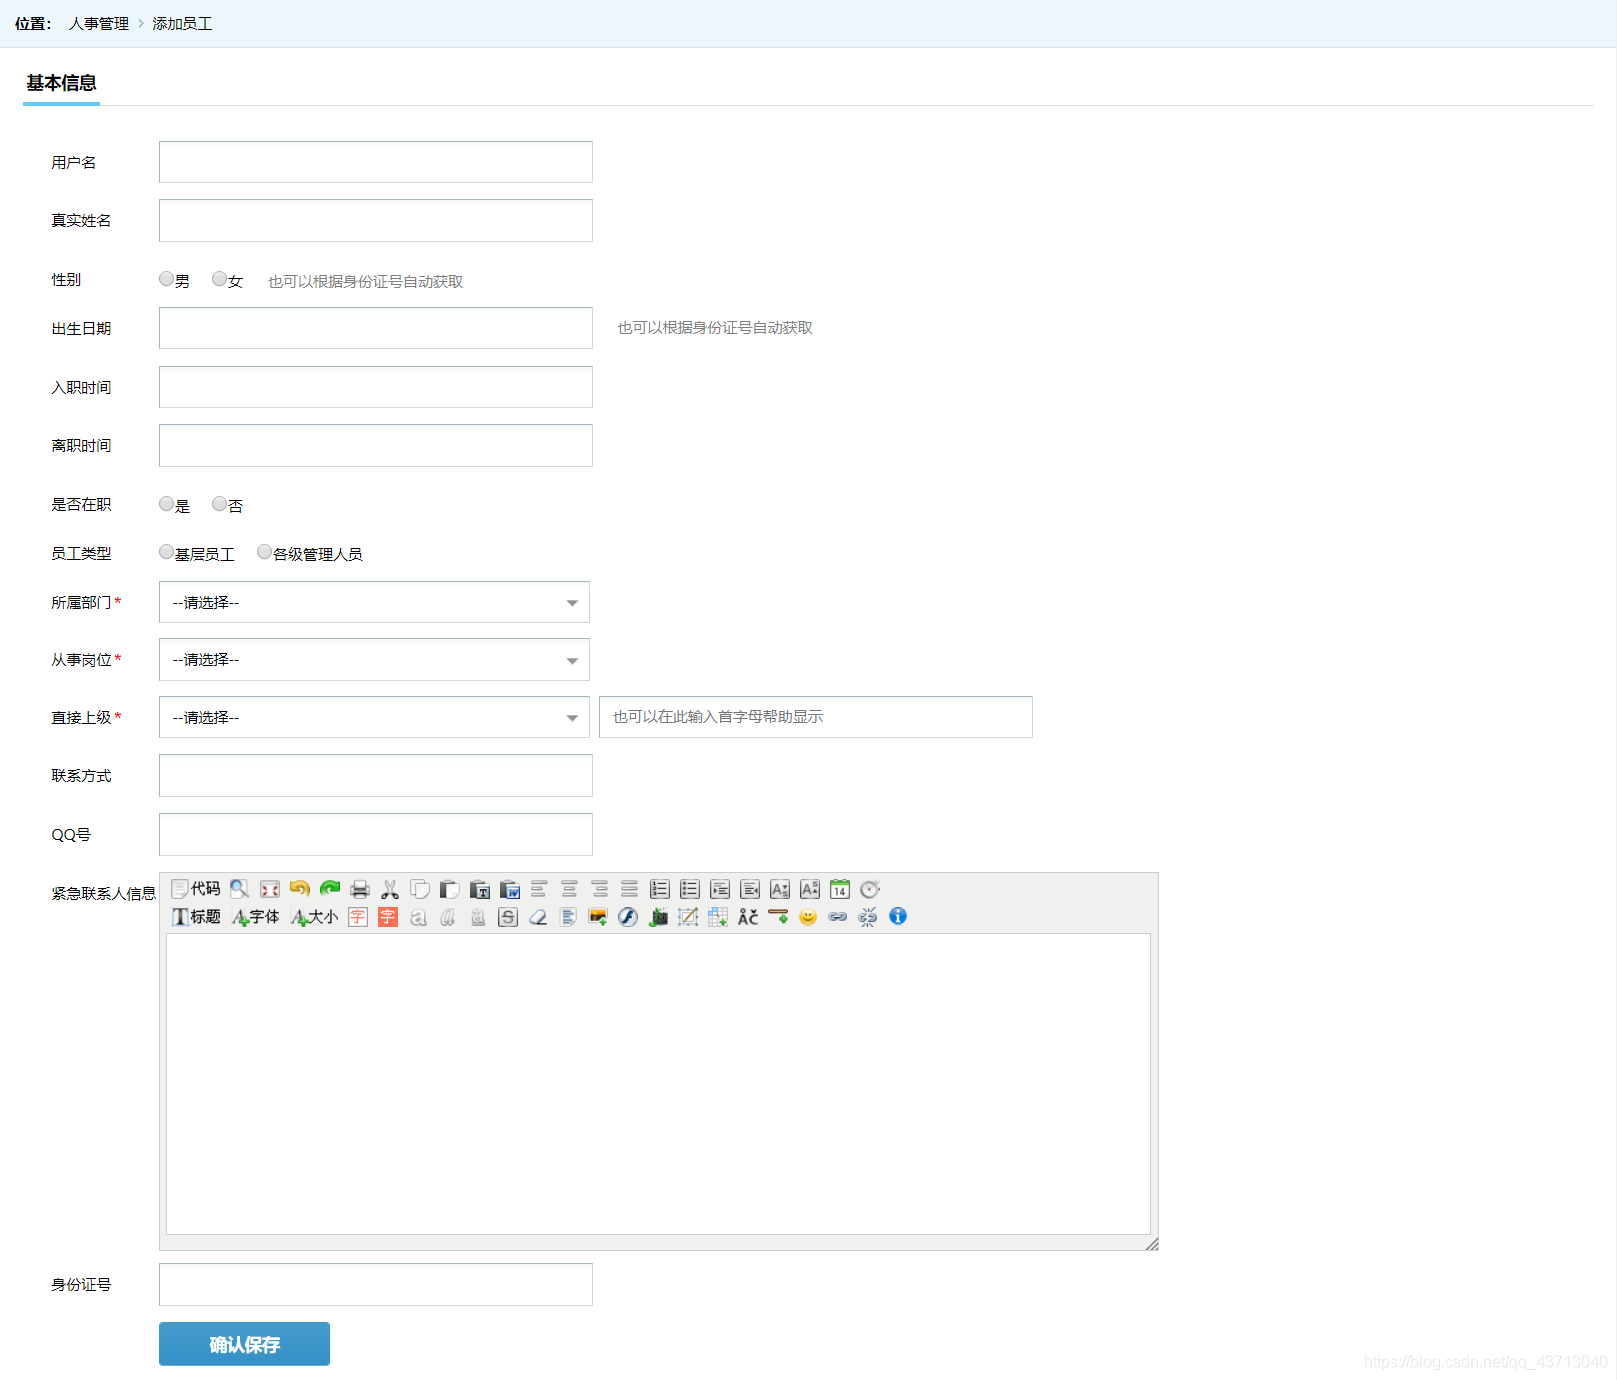Remove hyperlink with broken chain icon
The width and height of the screenshot is (1617, 1380).
tap(868, 917)
